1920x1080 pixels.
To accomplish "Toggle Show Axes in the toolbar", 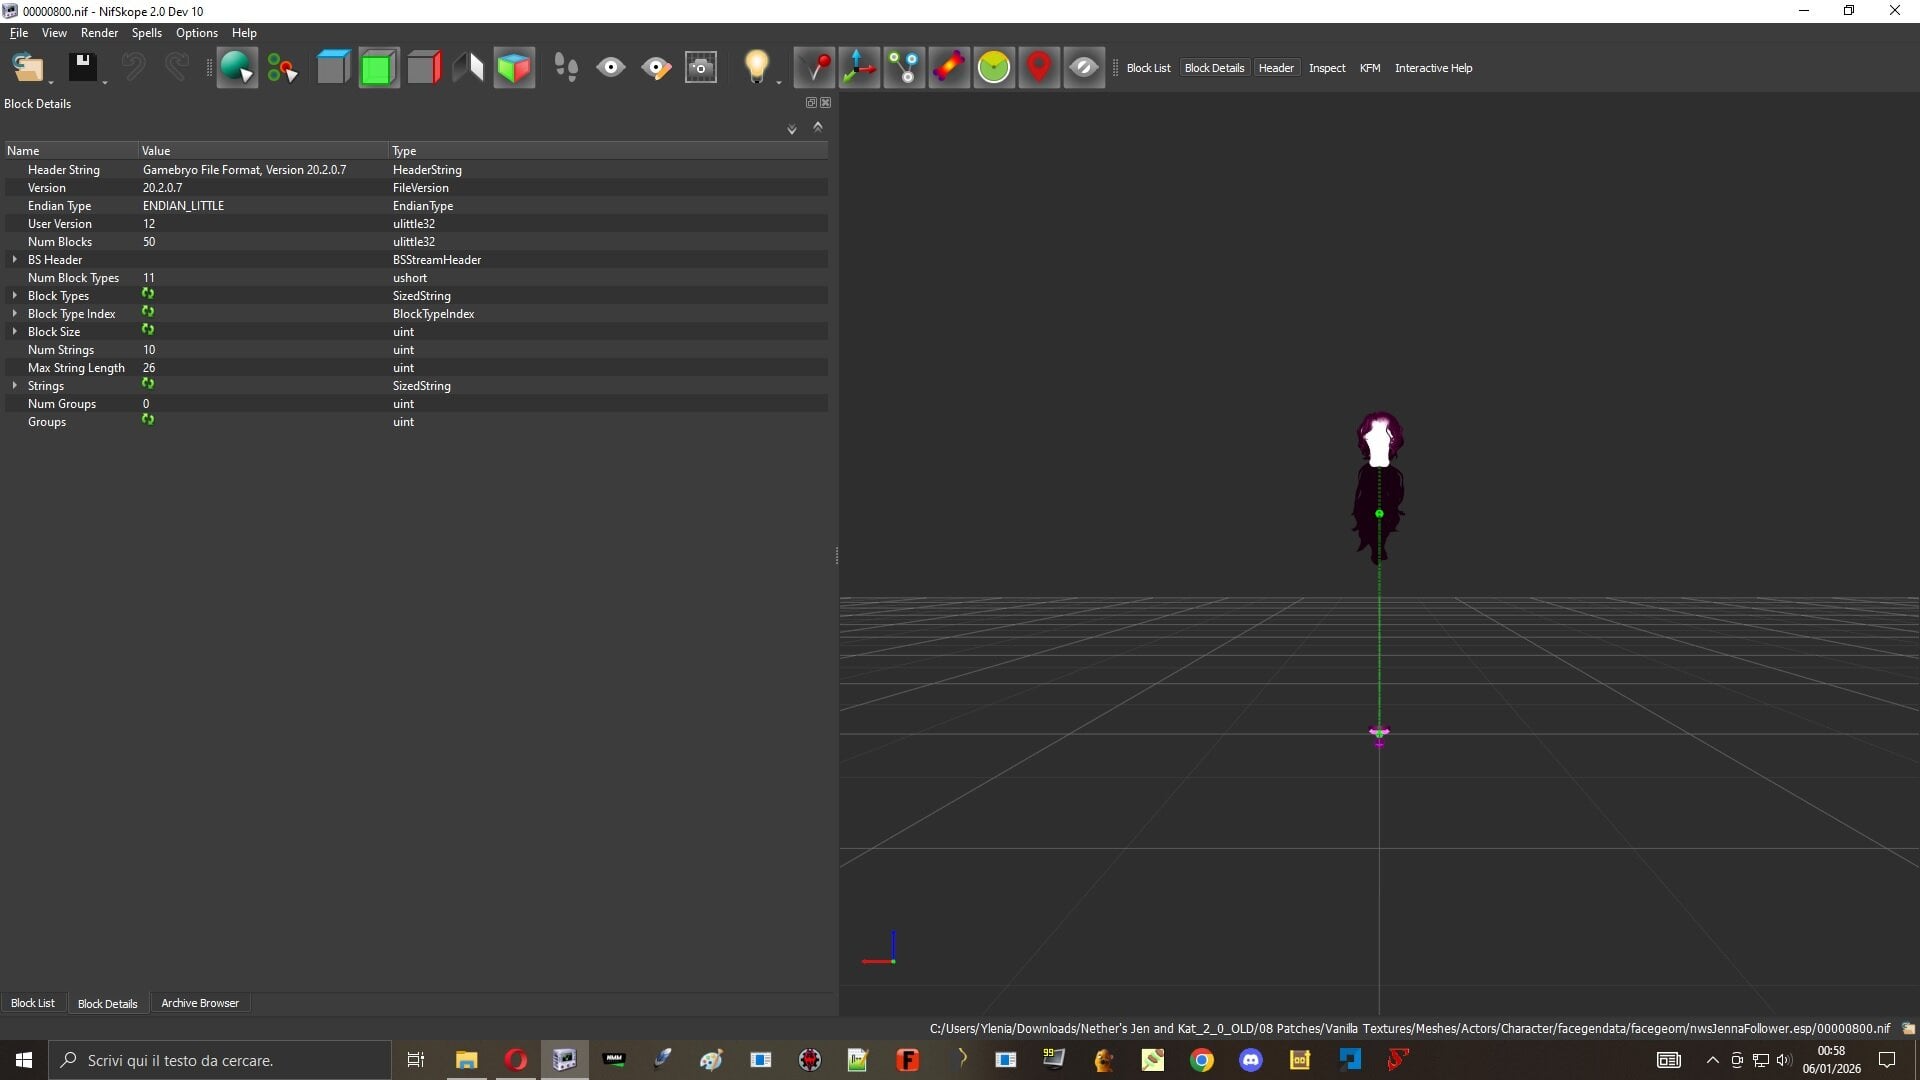I will point(859,68).
